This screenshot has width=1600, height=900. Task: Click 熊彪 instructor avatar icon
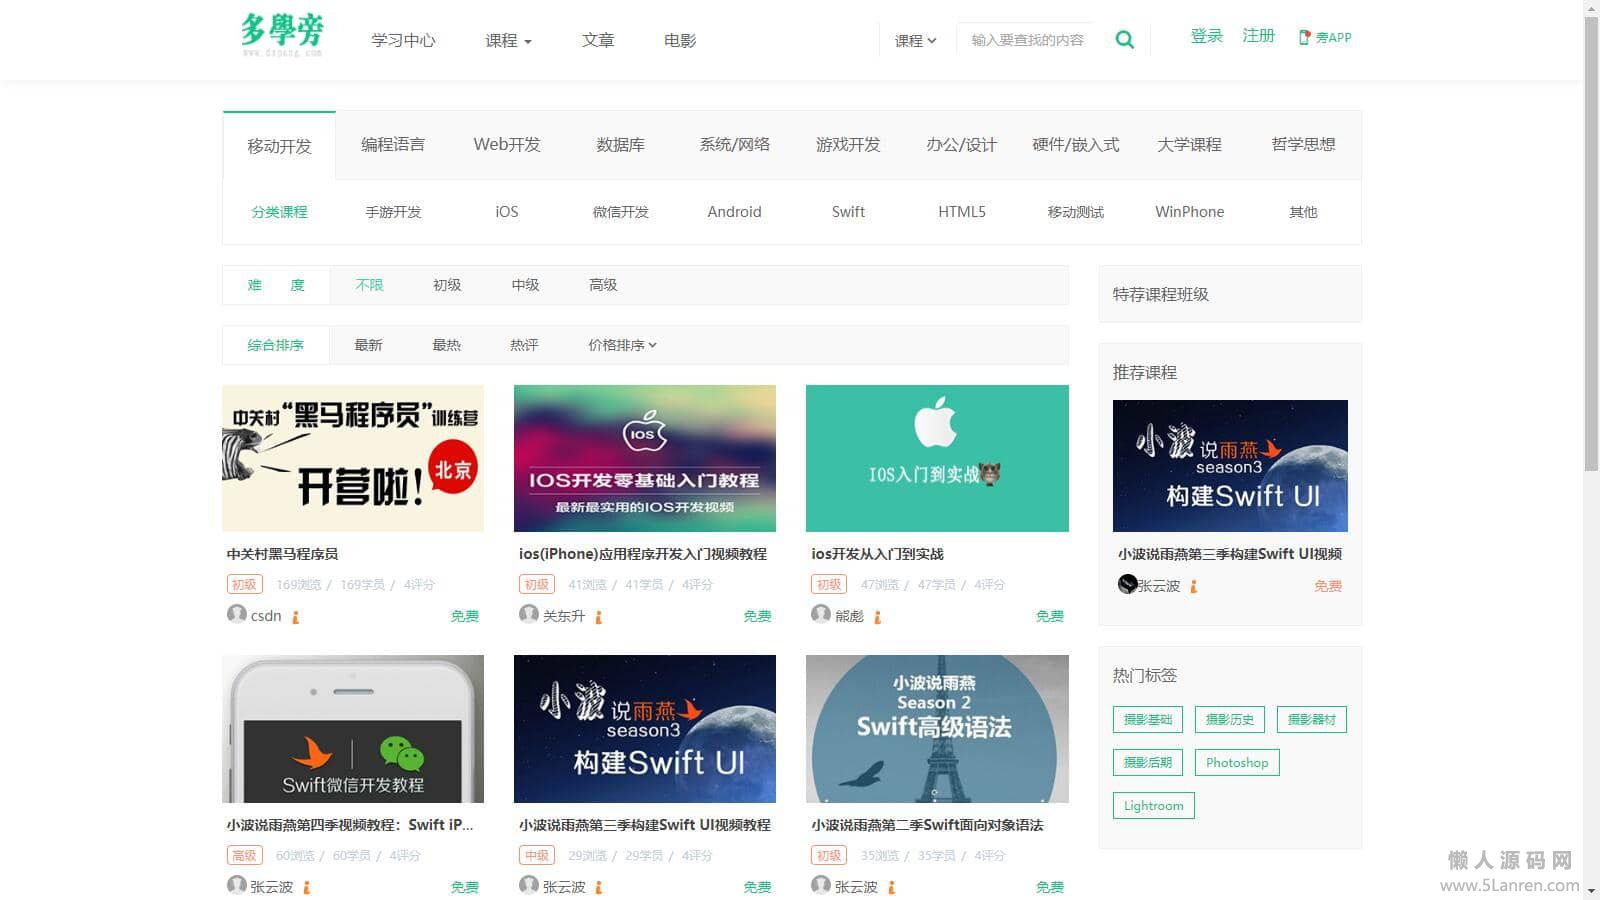coord(821,614)
